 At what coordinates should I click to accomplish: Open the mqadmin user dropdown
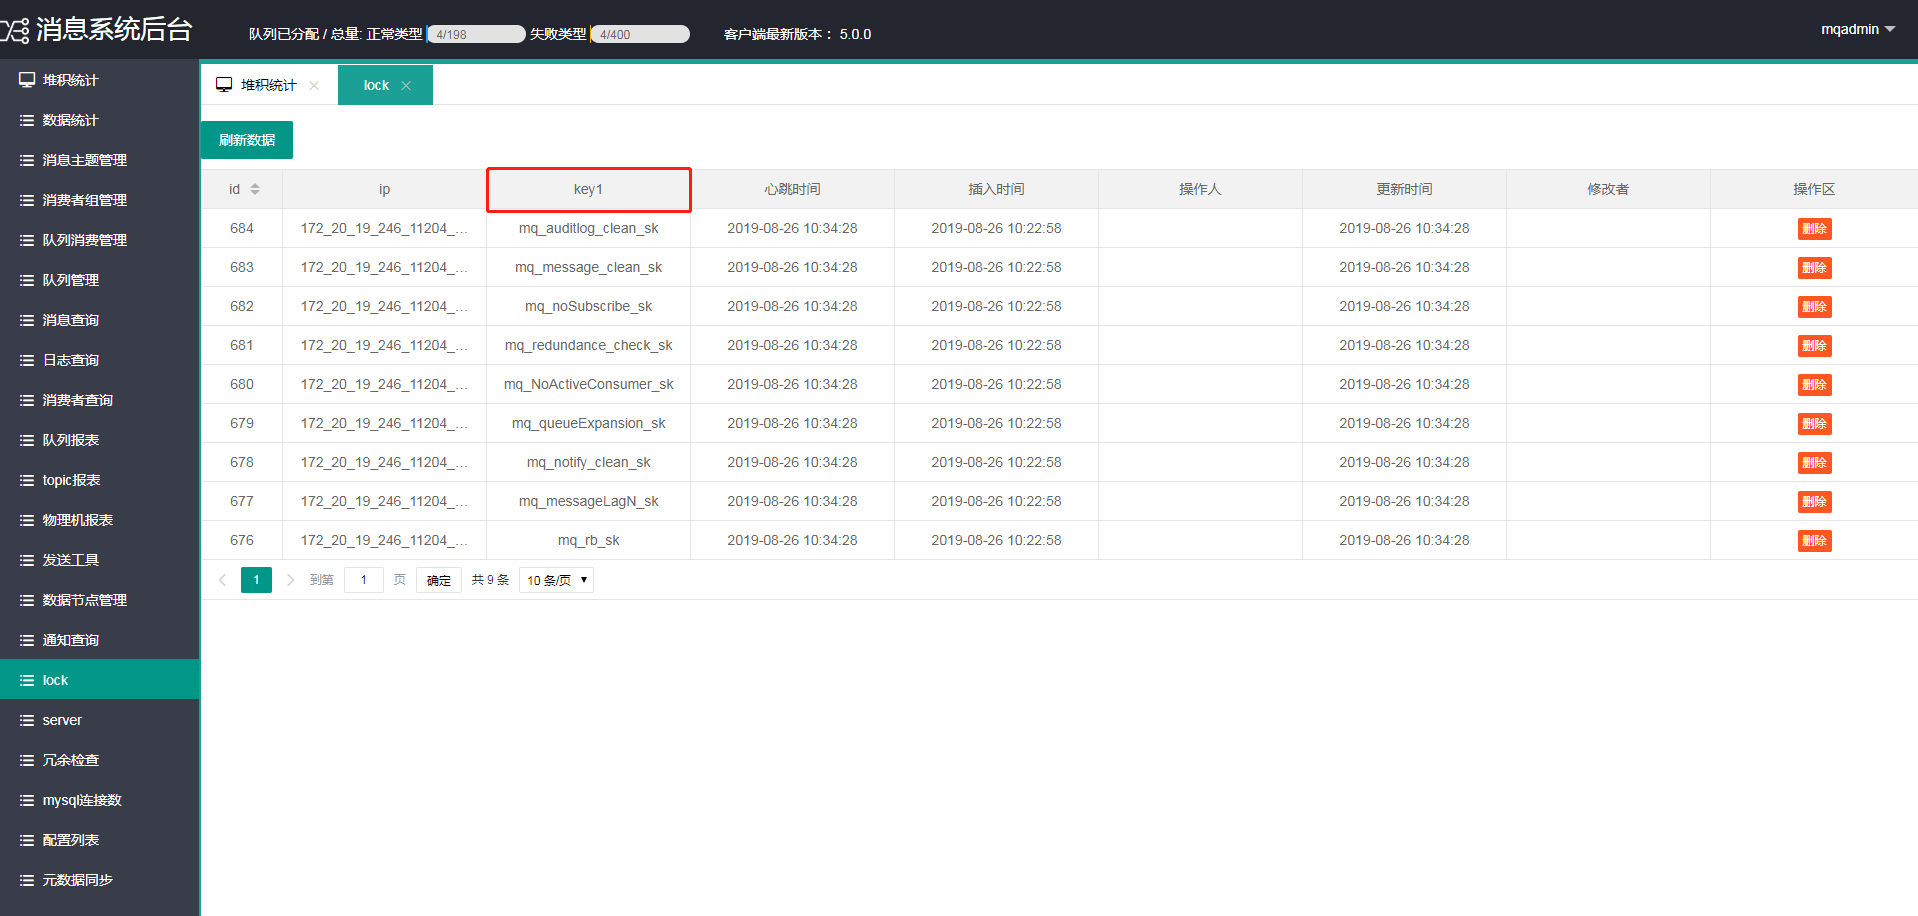pyautogui.click(x=1858, y=29)
